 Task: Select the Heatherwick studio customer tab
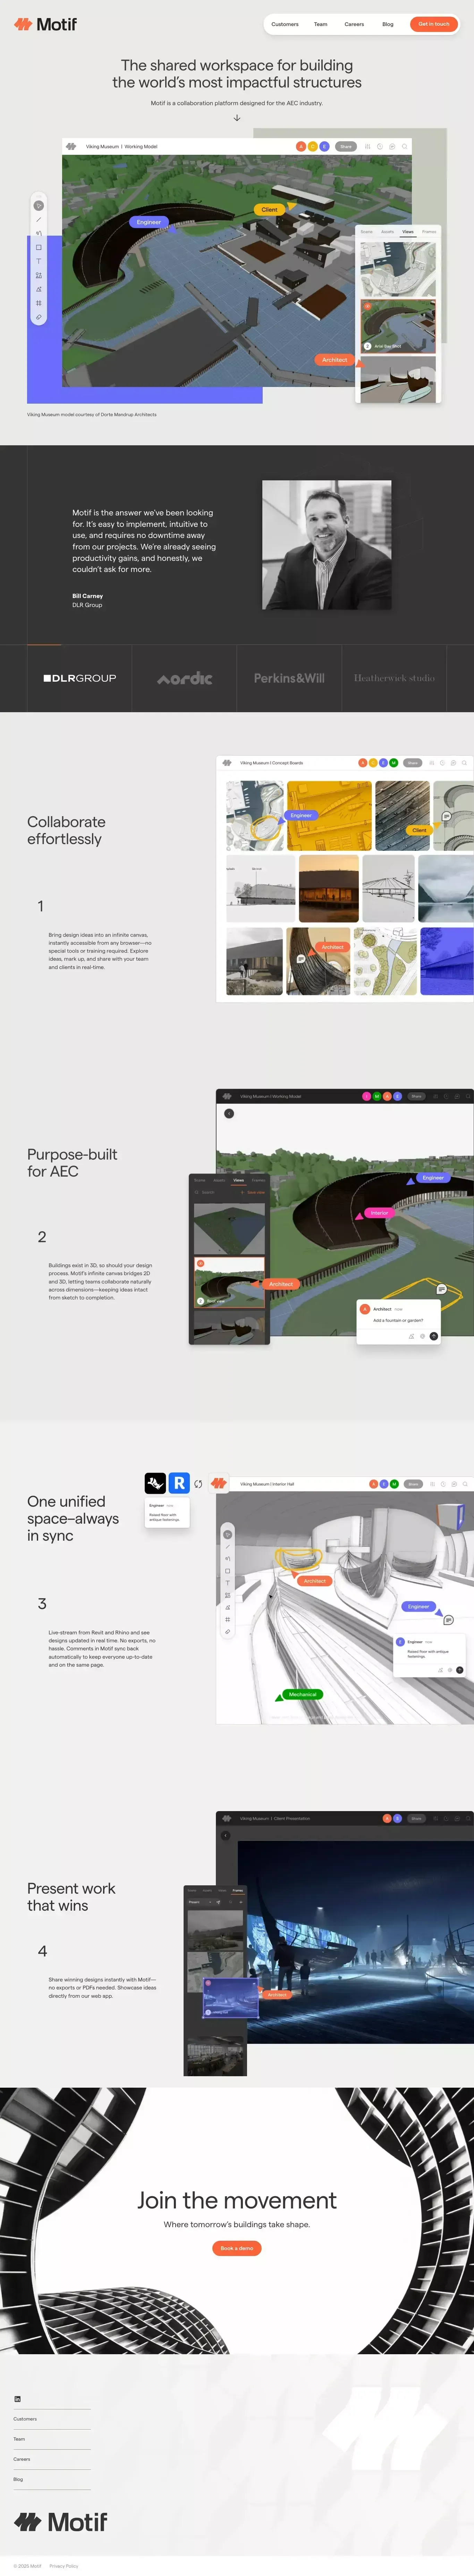pos(394,678)
